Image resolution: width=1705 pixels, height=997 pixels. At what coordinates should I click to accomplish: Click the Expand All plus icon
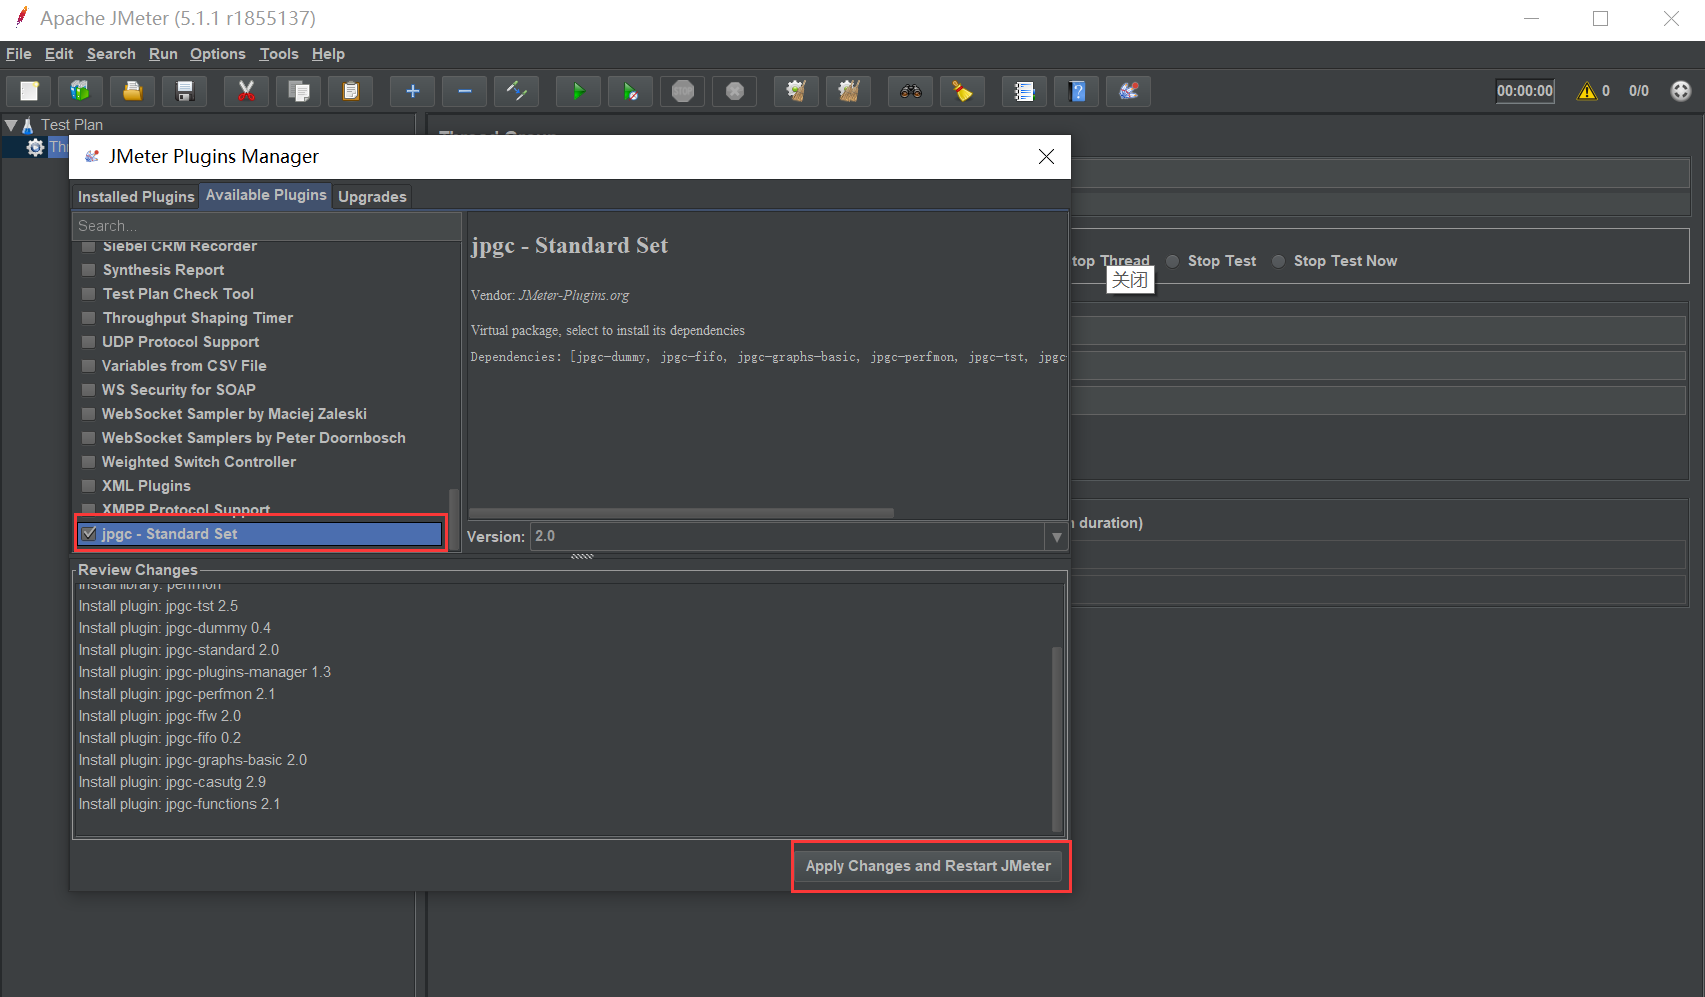point(412,91)
